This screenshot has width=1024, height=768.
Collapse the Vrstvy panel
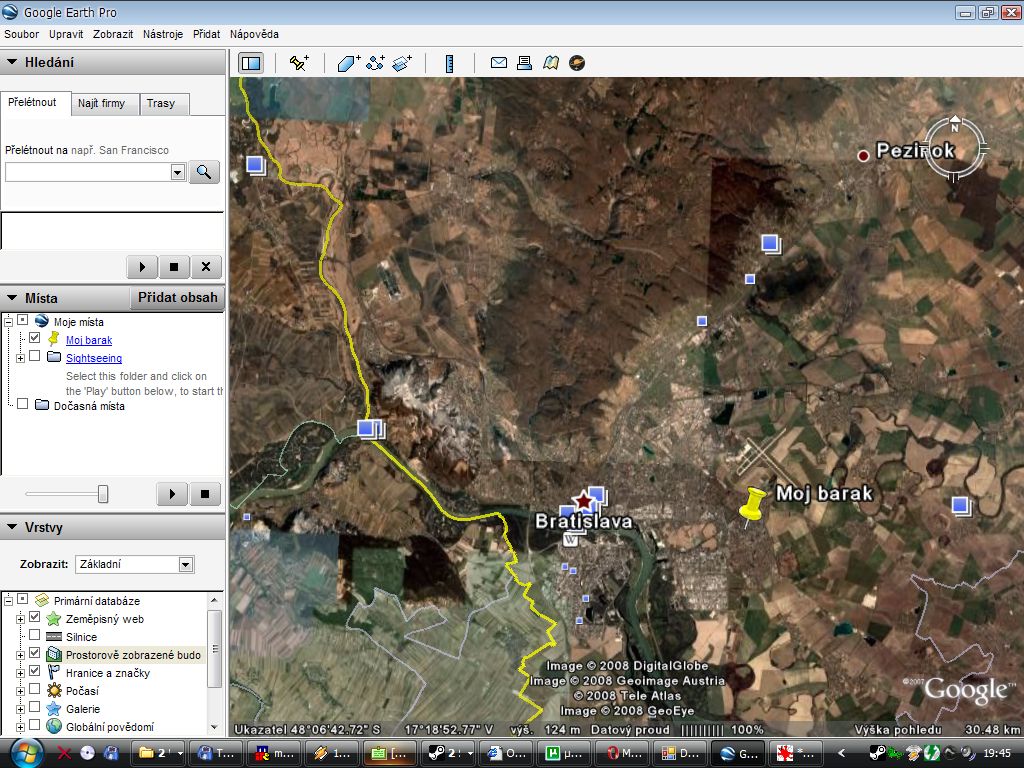pyautogui.click(x=12, y=527)
